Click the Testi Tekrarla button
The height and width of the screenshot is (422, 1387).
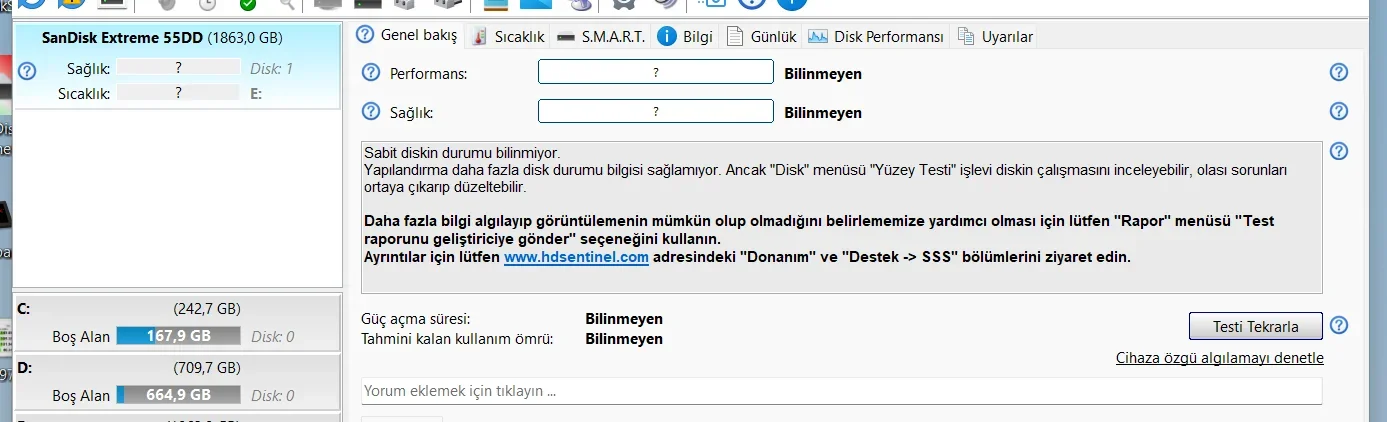pos(1255,326)
